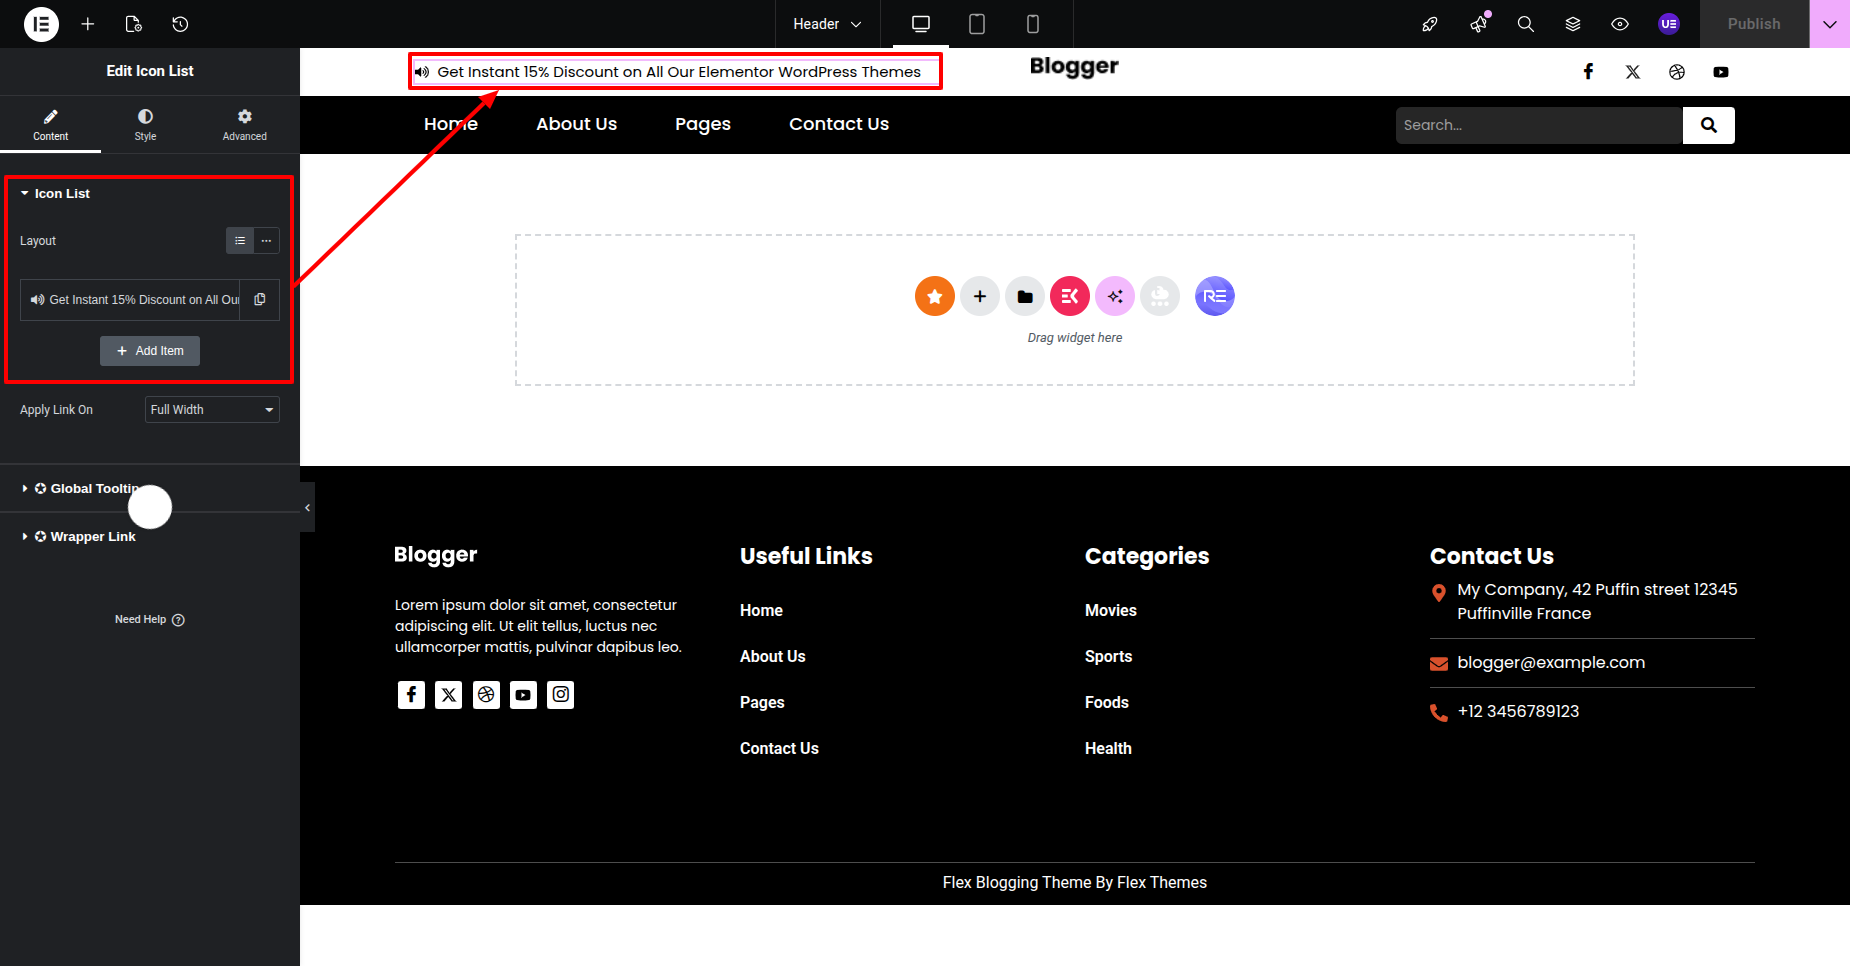Select the default list layout option

click(240, 241)
